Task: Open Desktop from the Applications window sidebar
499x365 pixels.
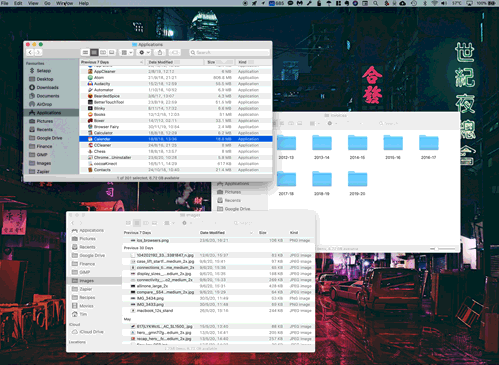Action: pyautogui.click(x=45, y=79)
